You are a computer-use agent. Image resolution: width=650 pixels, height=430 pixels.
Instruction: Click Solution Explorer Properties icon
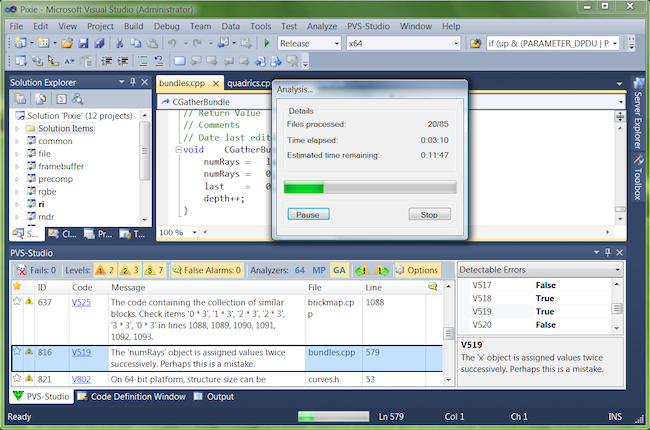click(x=20, y=99)
